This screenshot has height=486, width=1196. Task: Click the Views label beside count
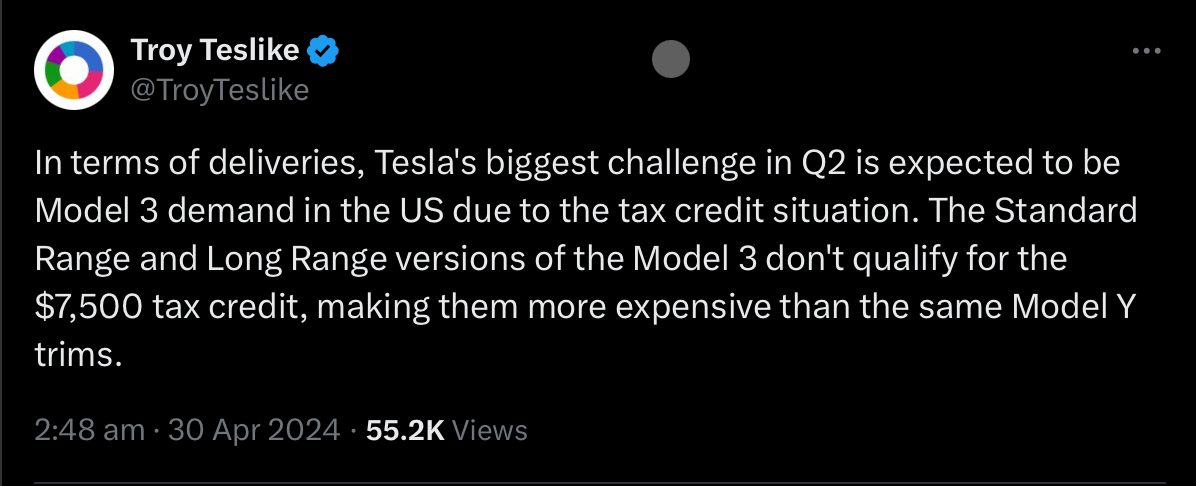(x=490, y=430)
